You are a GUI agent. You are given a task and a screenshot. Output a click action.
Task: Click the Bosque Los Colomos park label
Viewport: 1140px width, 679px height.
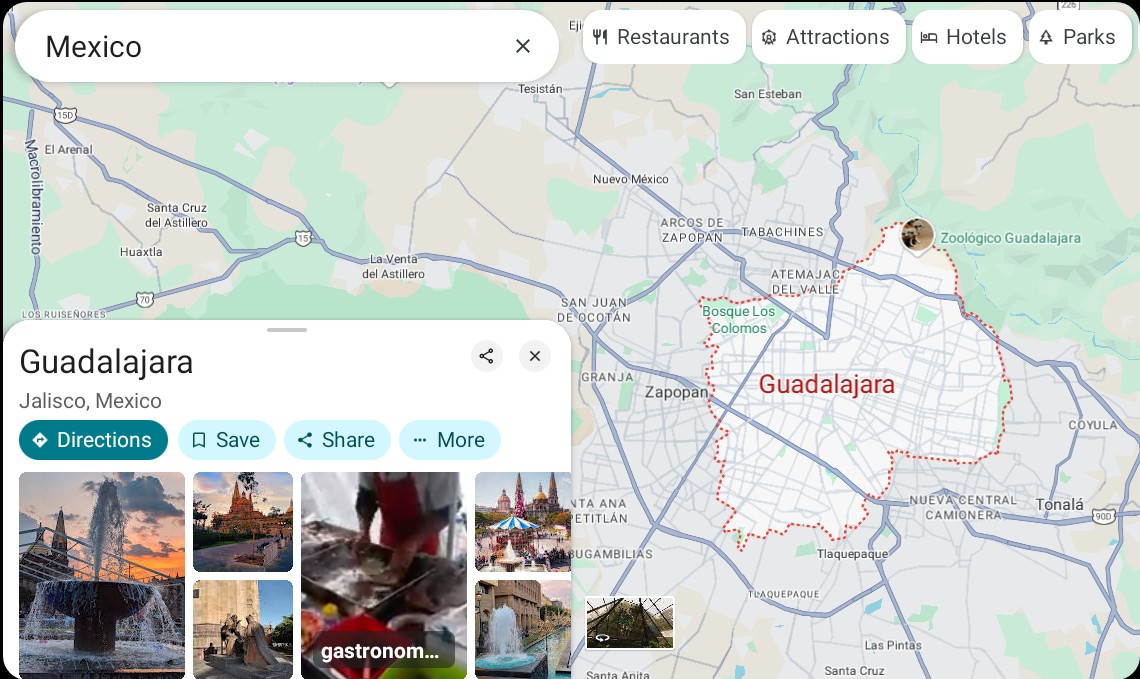click(739, 320)
